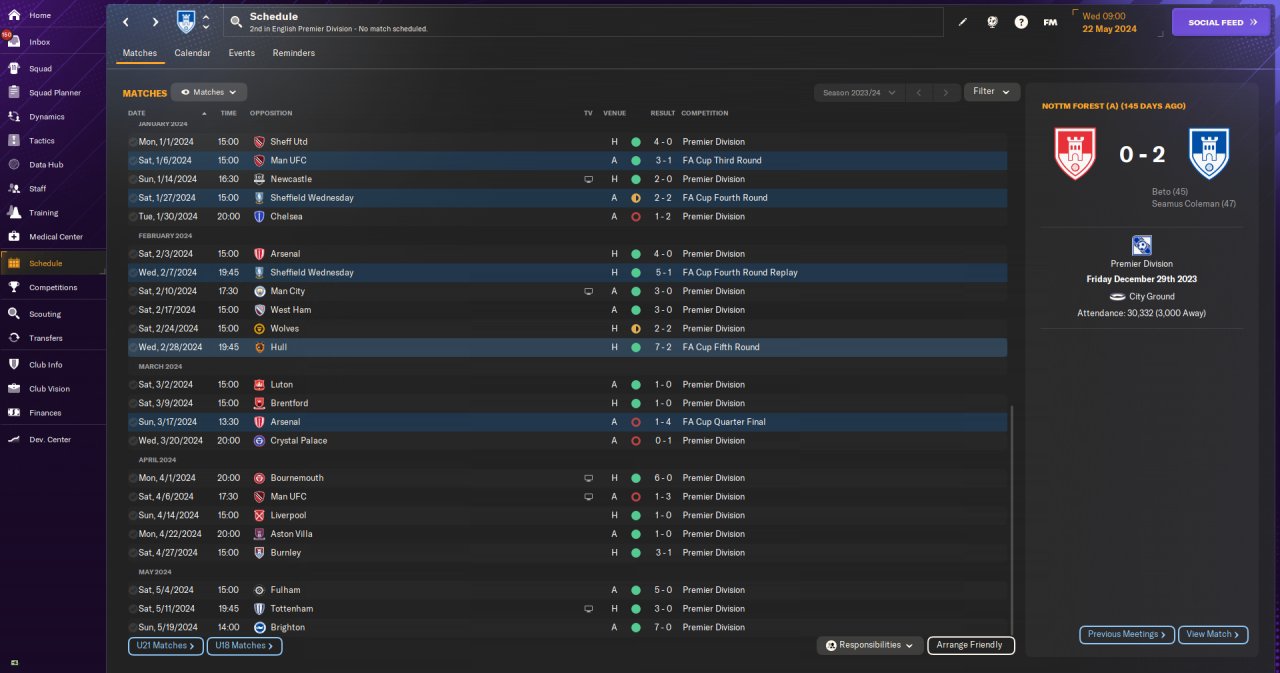Select the Man City 3 - 0 match row

pos(567,291)
